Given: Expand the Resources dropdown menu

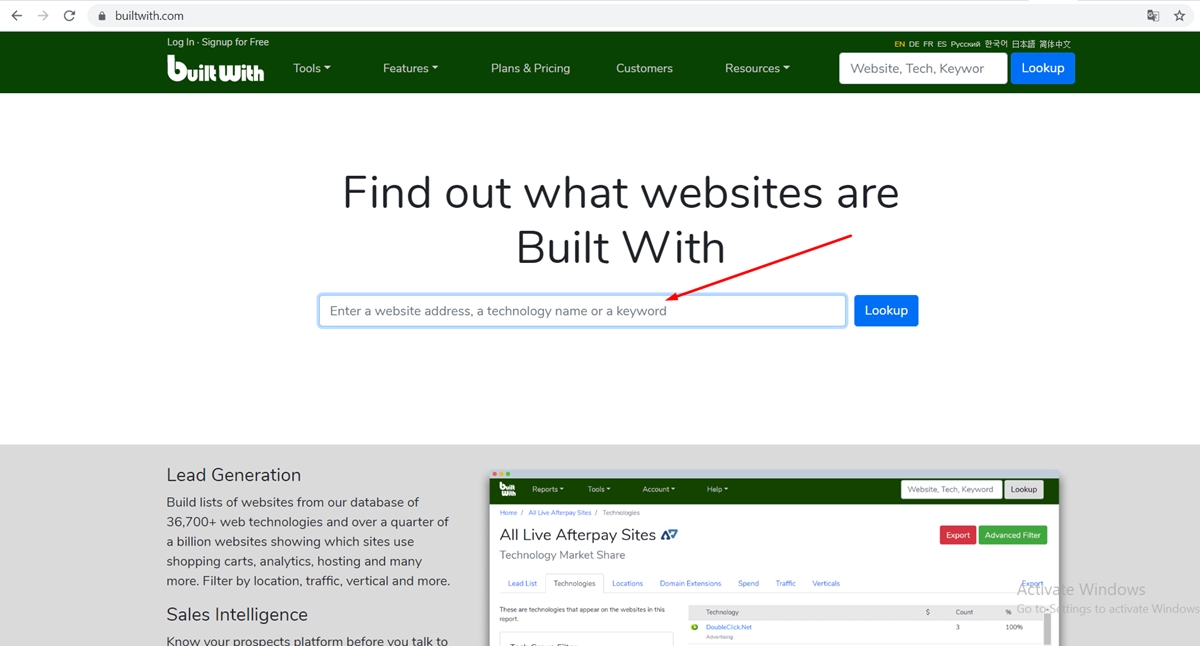Looking at the screenshot, I should click(x=757, y=68).
